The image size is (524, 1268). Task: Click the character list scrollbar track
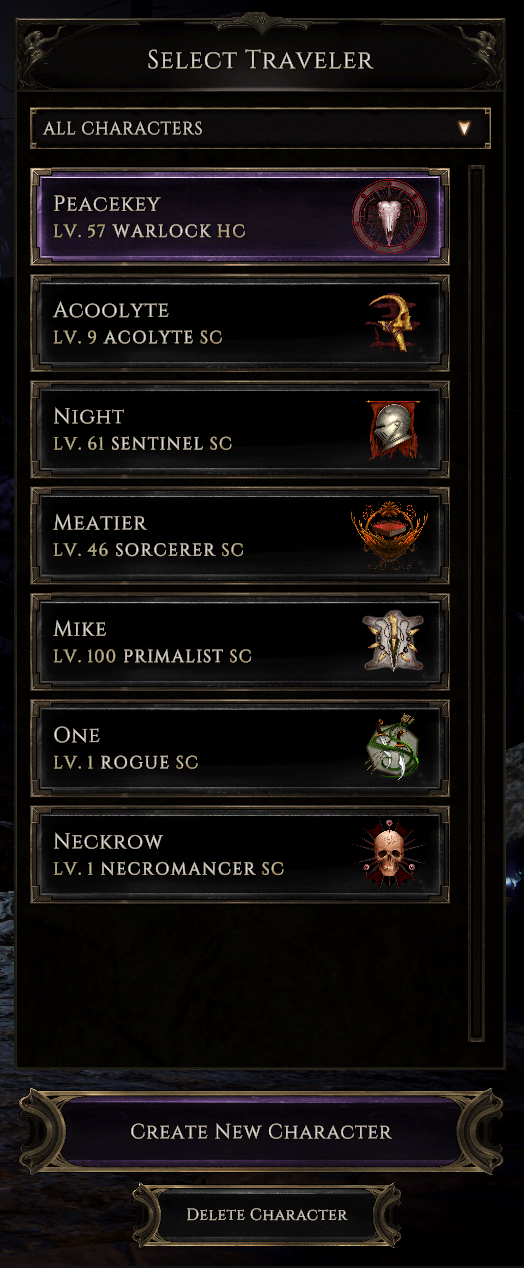point(477,604)
